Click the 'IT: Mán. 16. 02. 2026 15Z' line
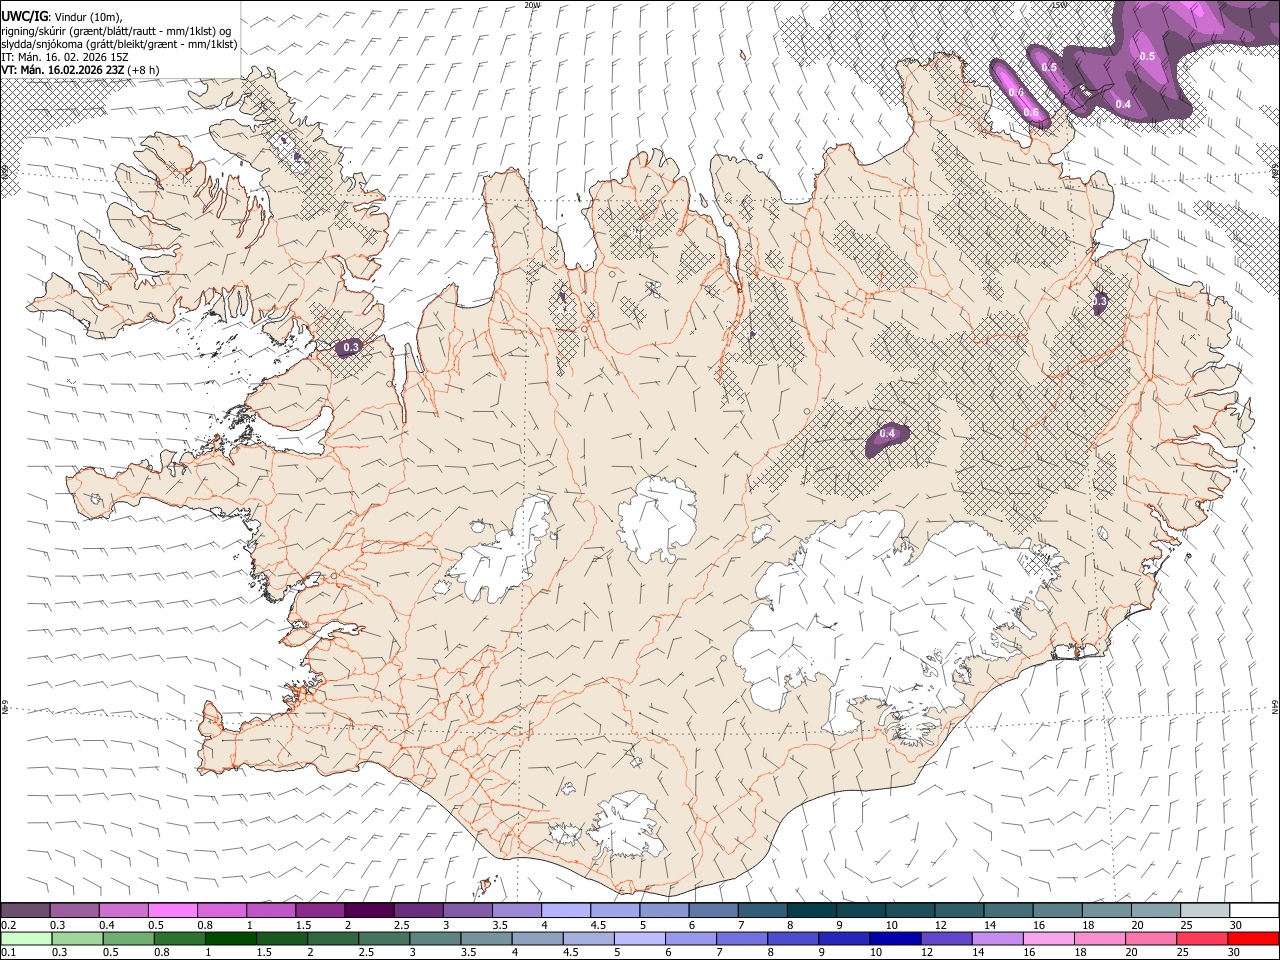Image resolution: width=1280 pixels, height=960 pixels. click(65, 57)
